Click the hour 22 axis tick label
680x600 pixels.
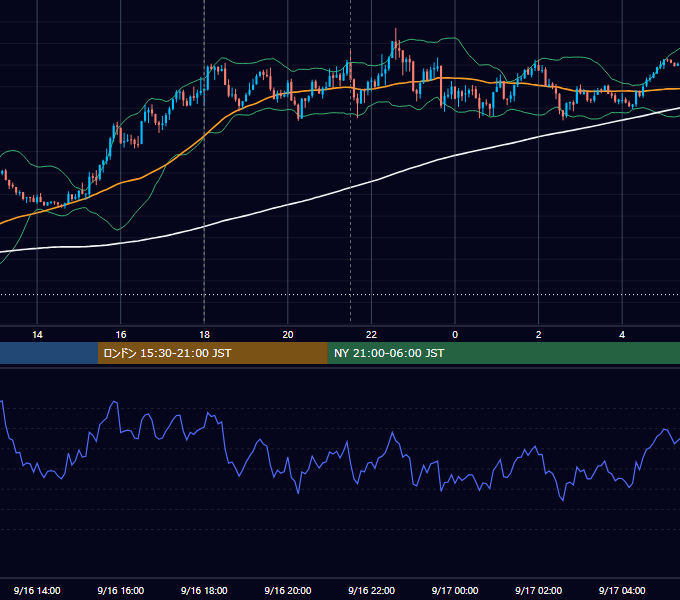coord(372,335)
